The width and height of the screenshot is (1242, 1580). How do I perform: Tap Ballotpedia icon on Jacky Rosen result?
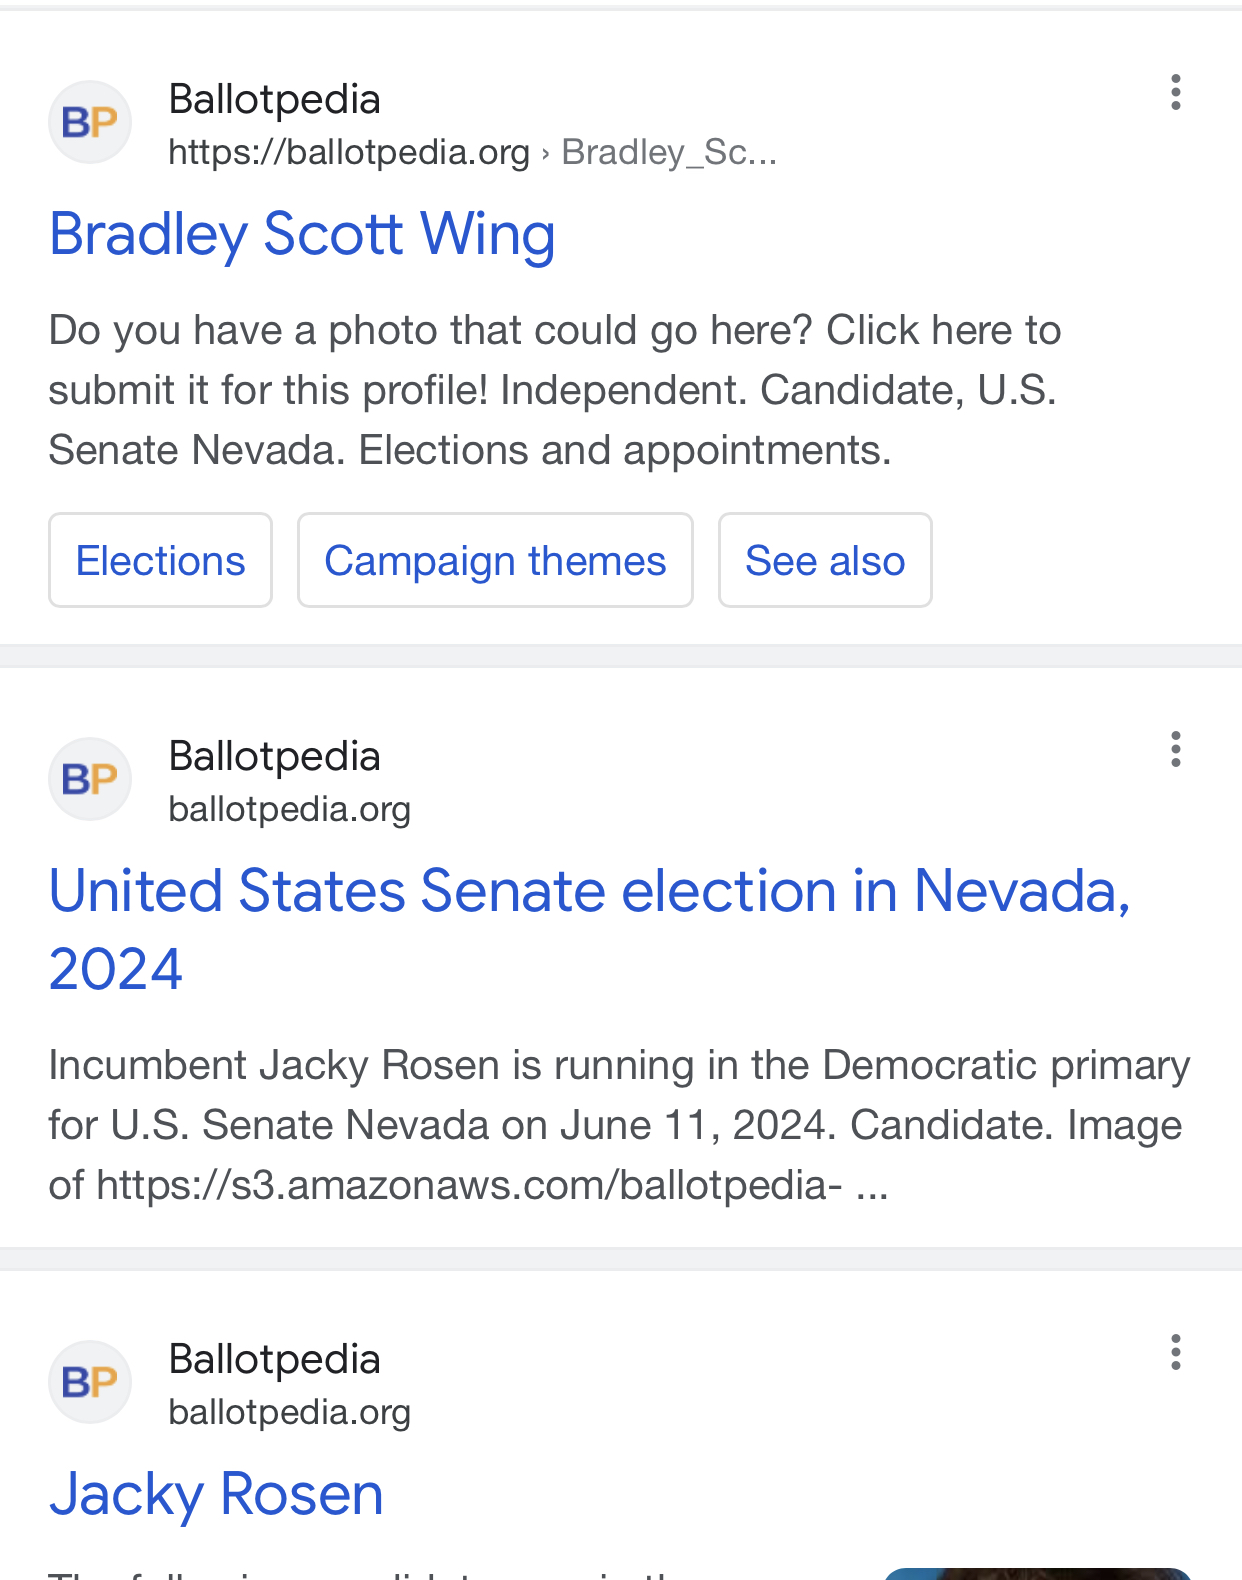90,1382
